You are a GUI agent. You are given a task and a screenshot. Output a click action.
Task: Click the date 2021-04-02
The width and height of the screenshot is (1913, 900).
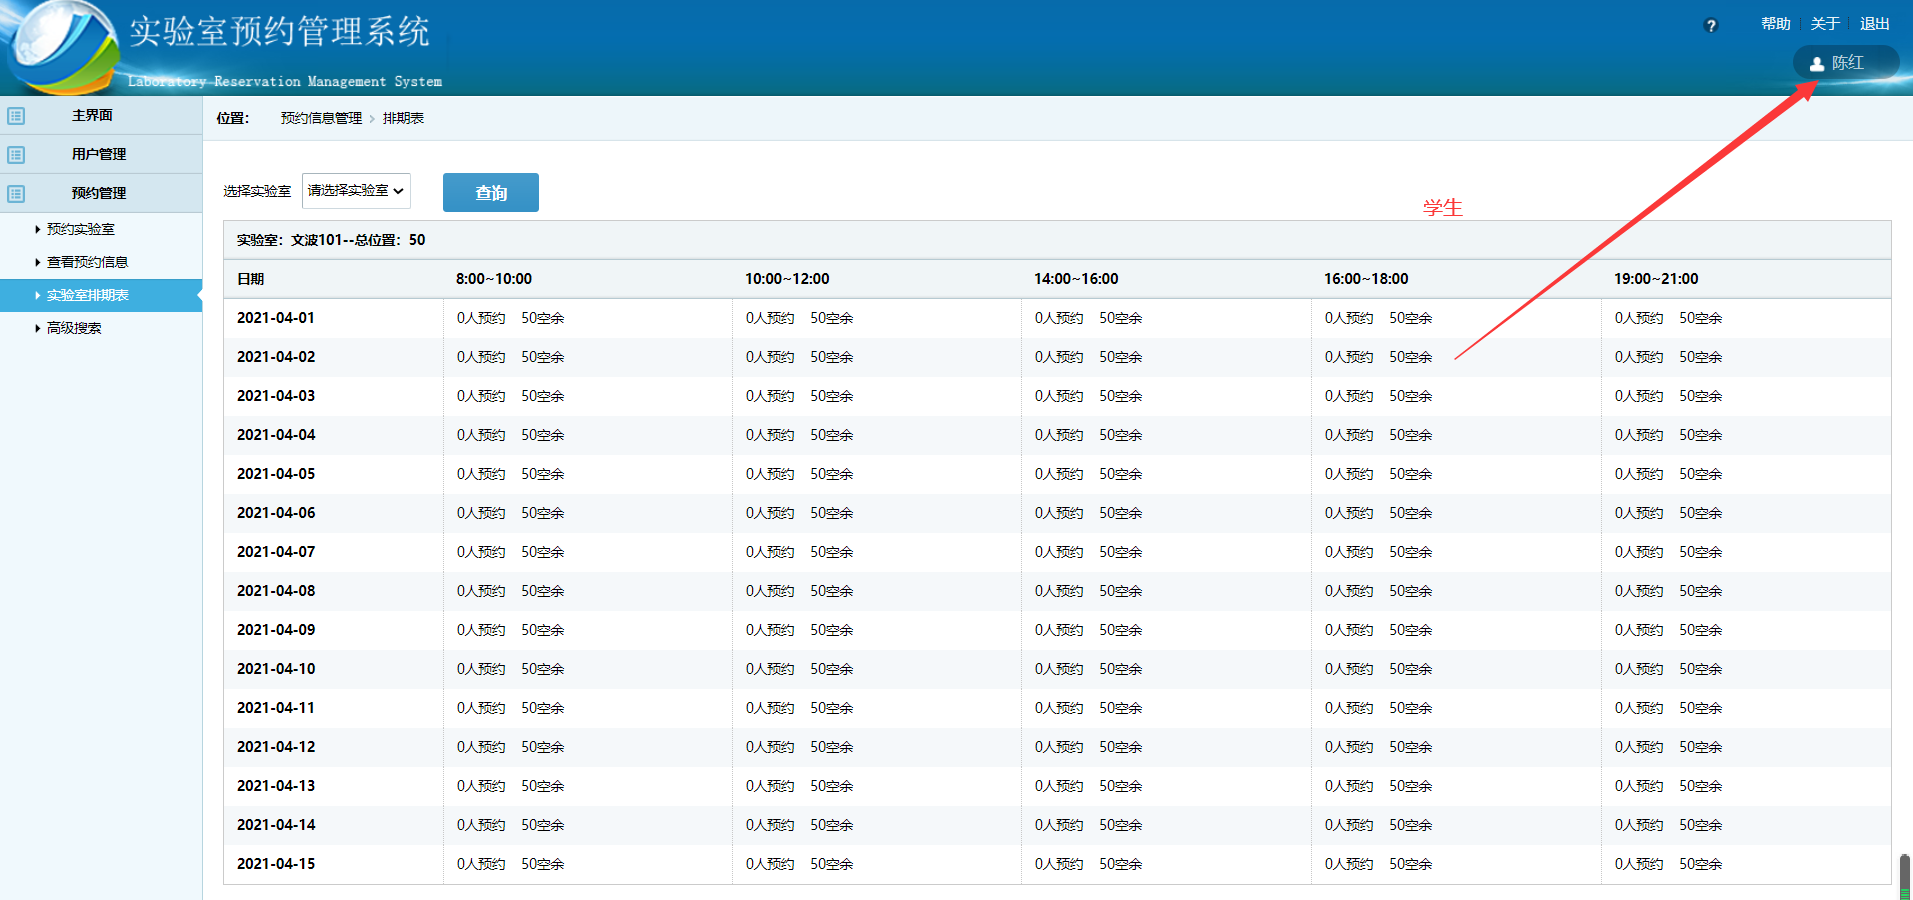[x=276, y=357]
